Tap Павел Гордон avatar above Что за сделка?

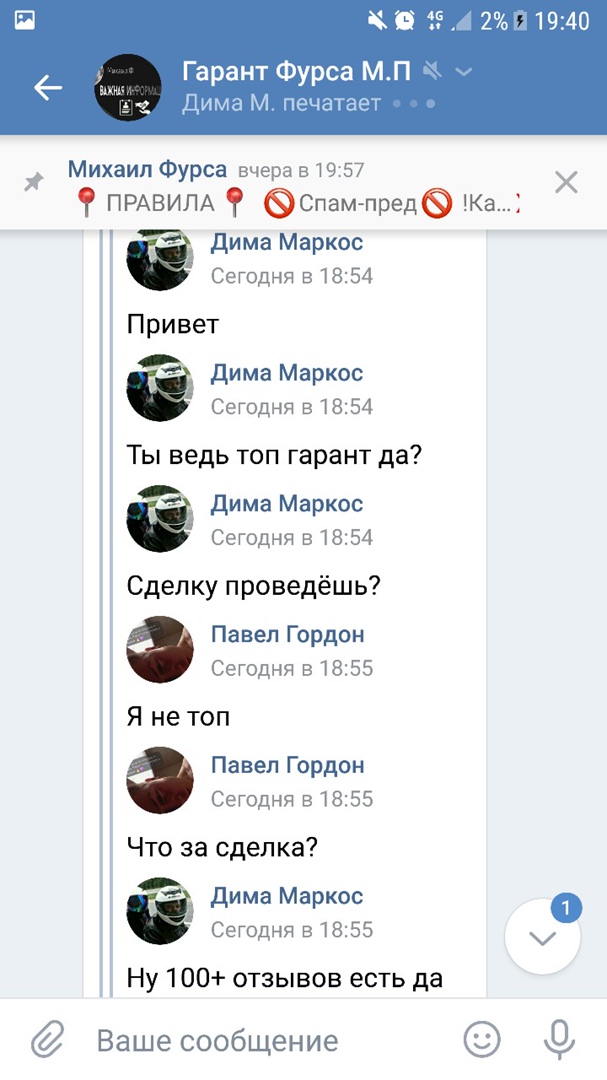tap(159, 780)
